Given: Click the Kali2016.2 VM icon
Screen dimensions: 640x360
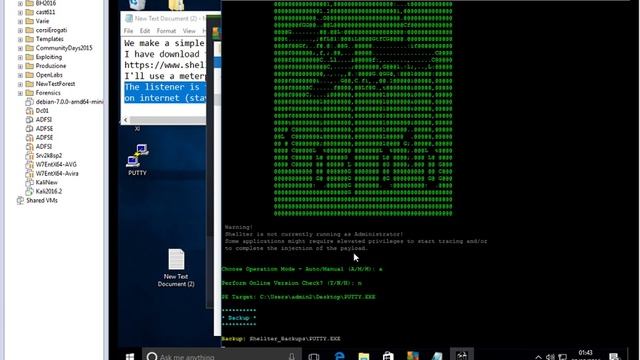Looking at the screenshot, I should (x=29, y=192).
